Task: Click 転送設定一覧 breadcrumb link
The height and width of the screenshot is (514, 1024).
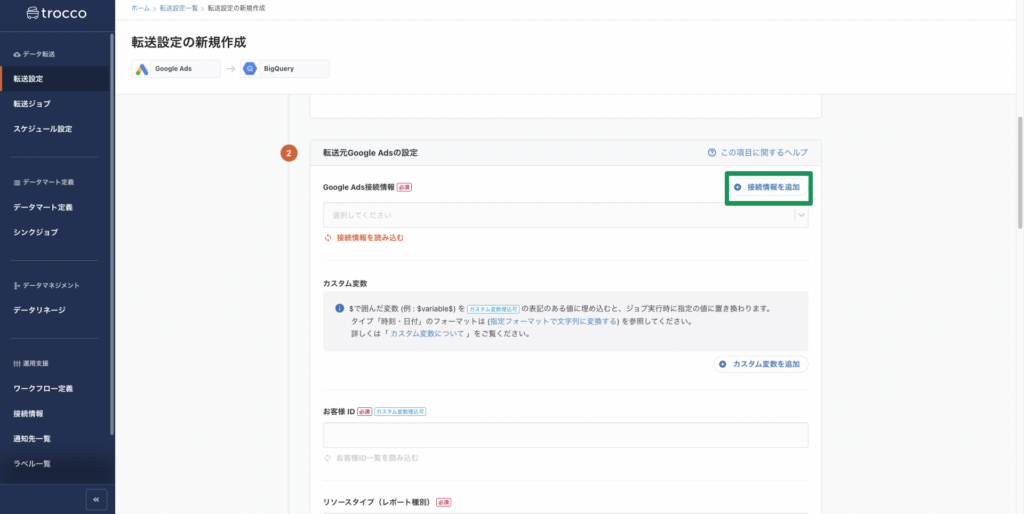Action: tap(180, 8)
